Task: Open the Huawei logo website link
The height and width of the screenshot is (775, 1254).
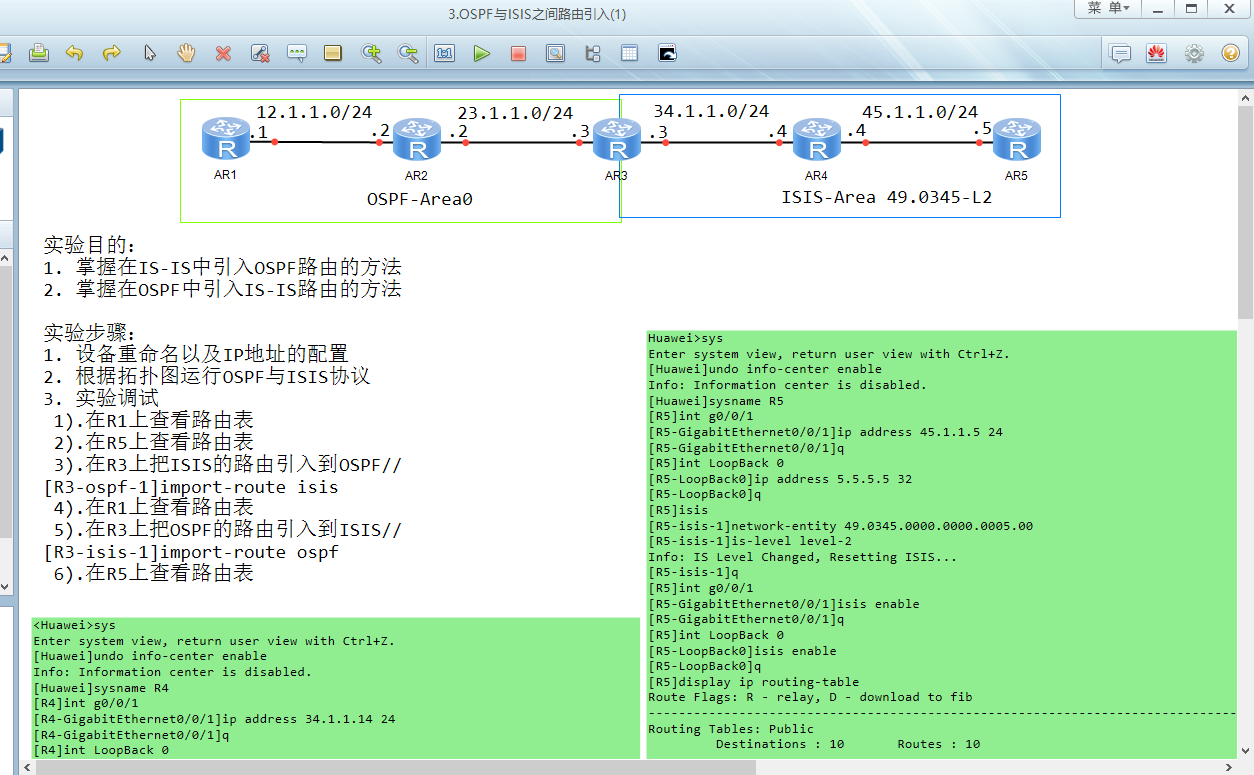Action: tap(1156, 53)
